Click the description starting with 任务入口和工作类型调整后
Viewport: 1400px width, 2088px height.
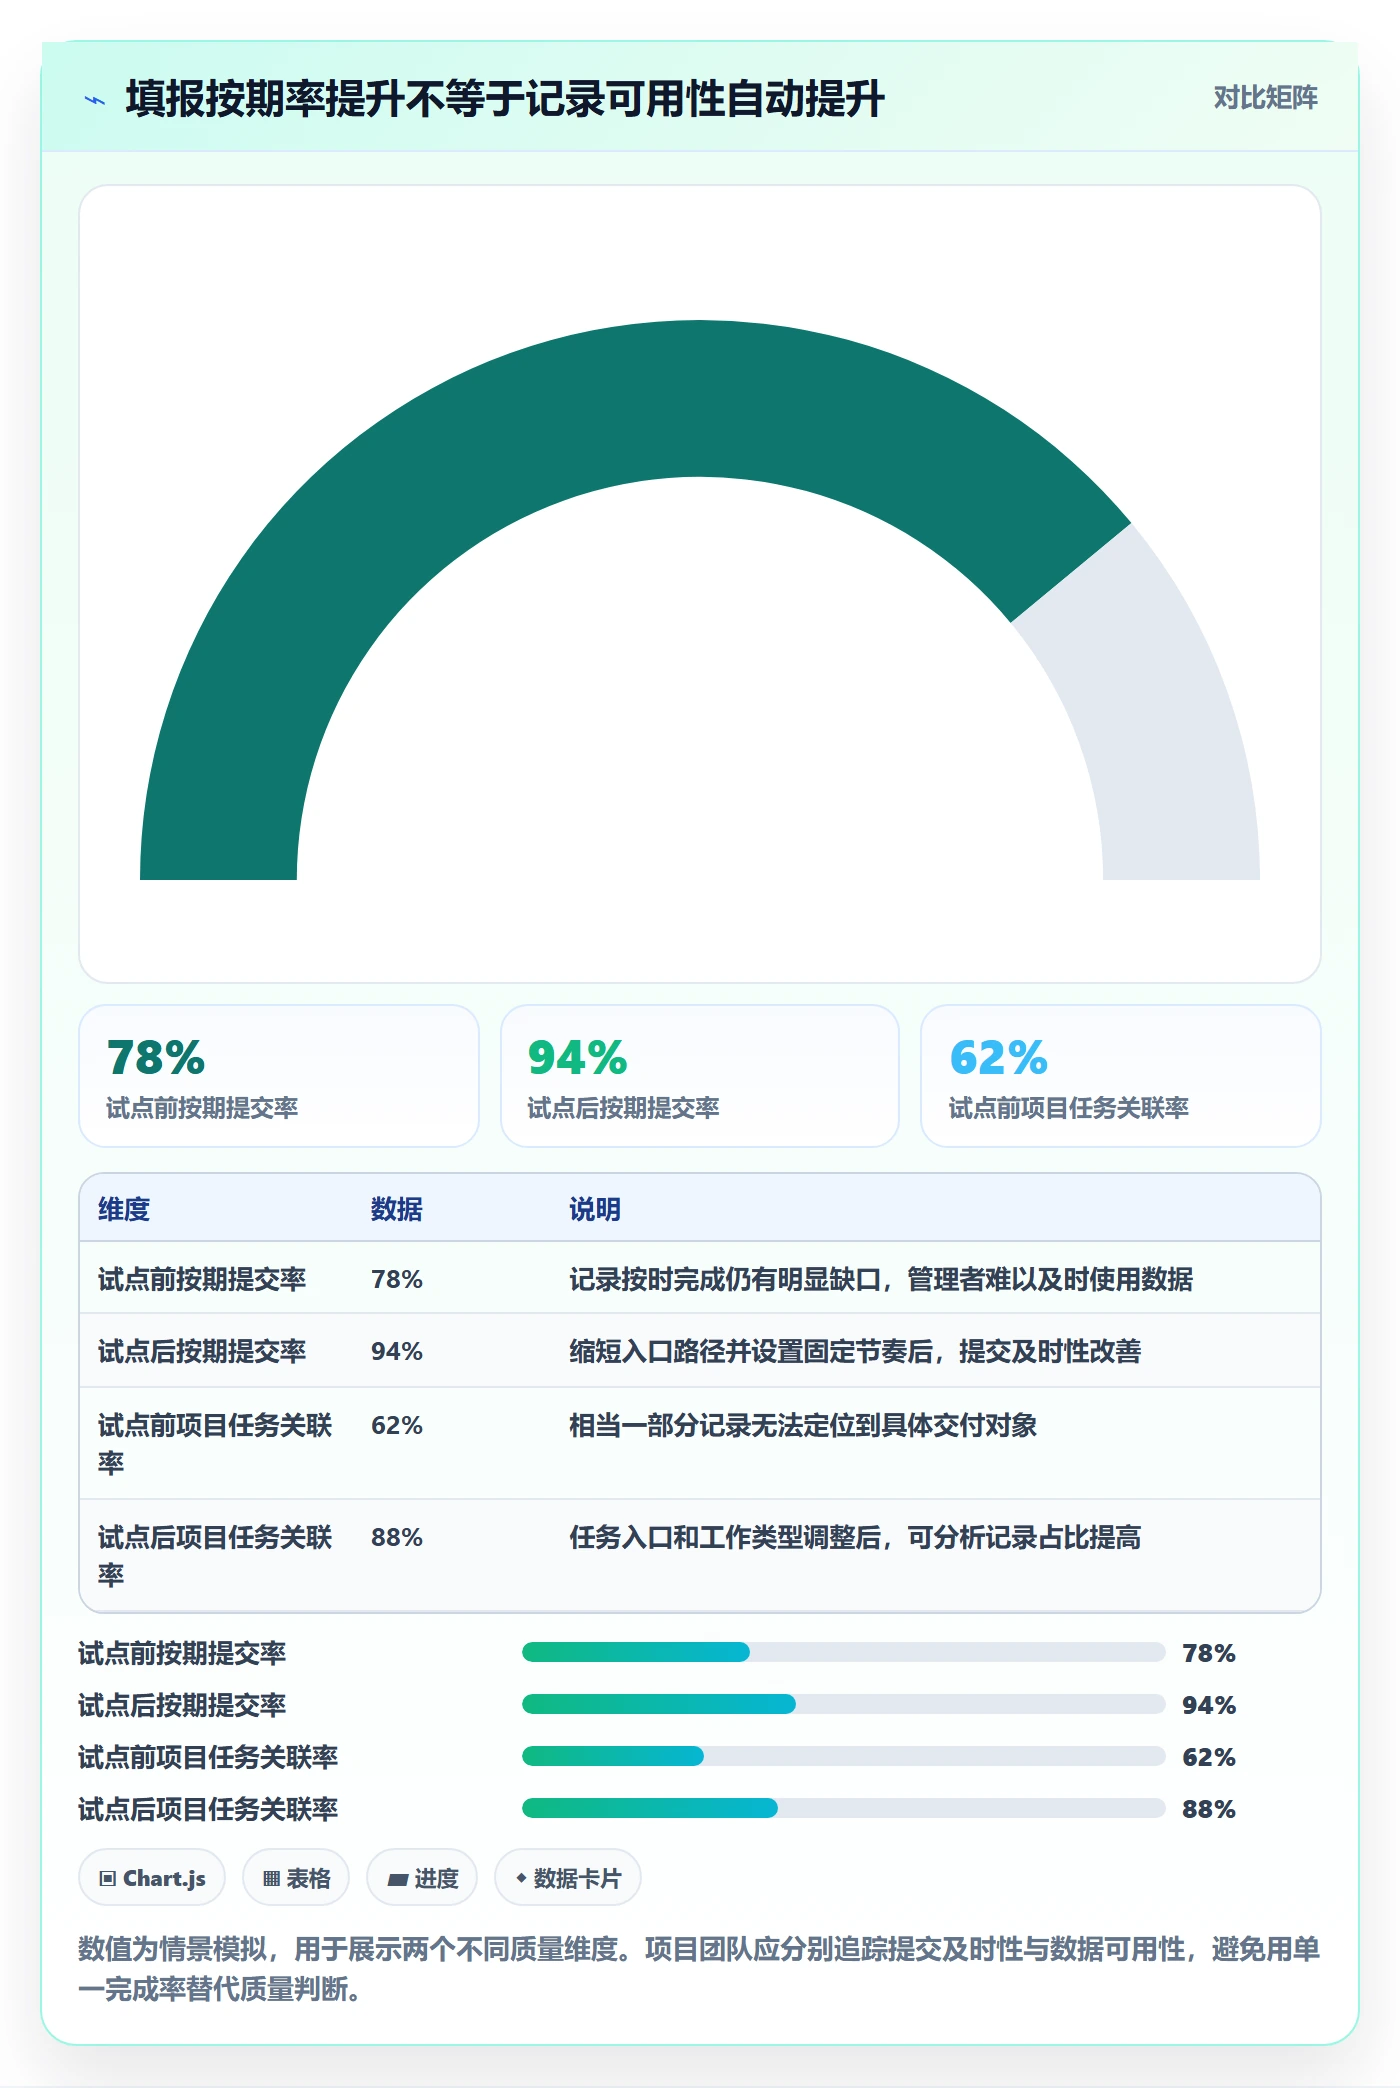point(855,1537)
